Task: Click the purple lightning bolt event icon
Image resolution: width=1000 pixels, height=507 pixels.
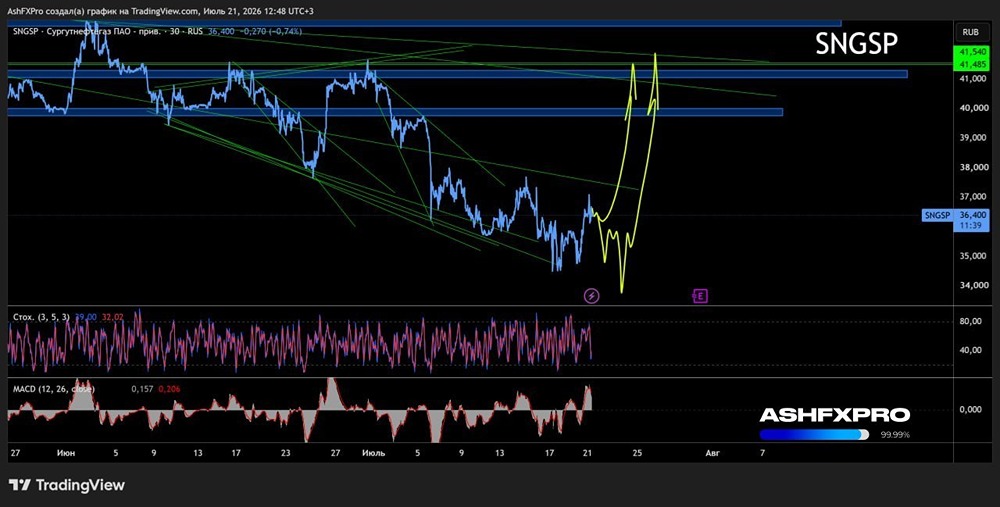Action: (592, 296)
